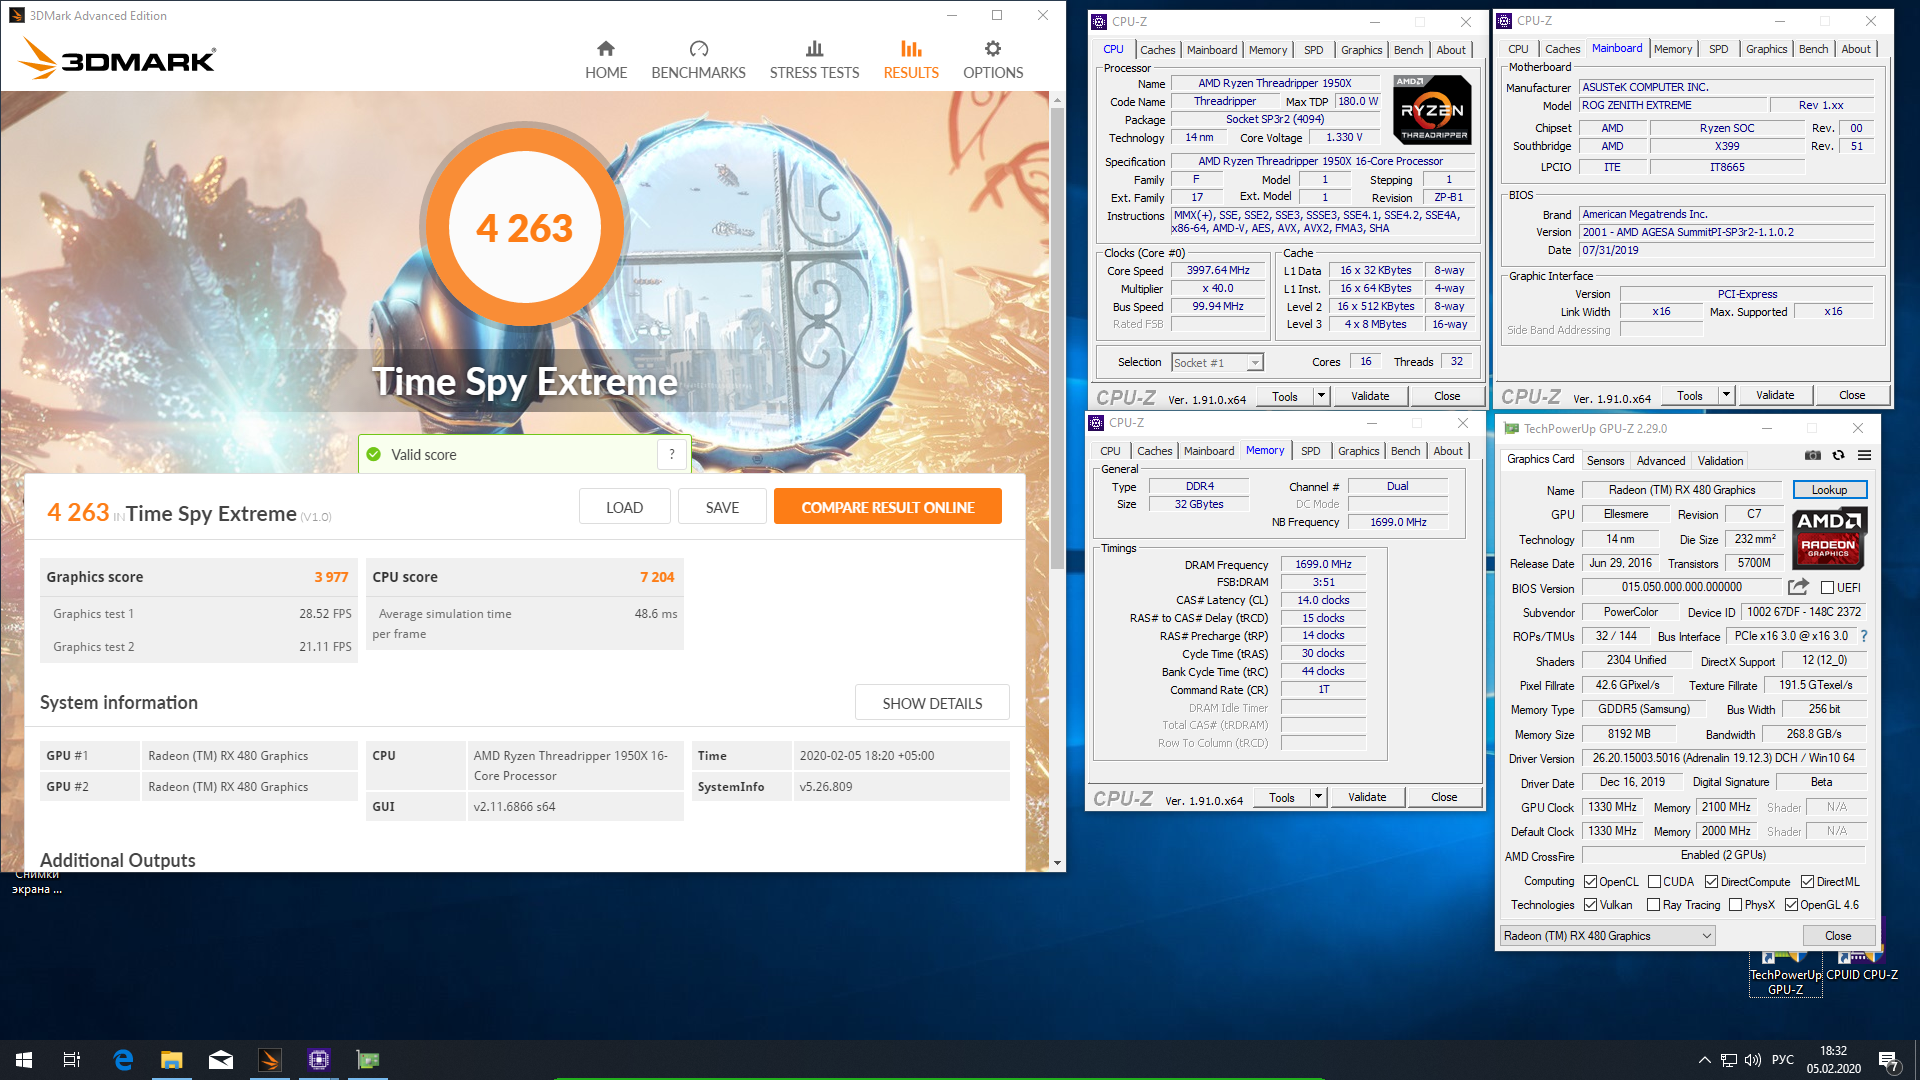Click SHOW DETAILS for system information
The width and height of the screenshot is (1920, 1080).
pos(932,703)
